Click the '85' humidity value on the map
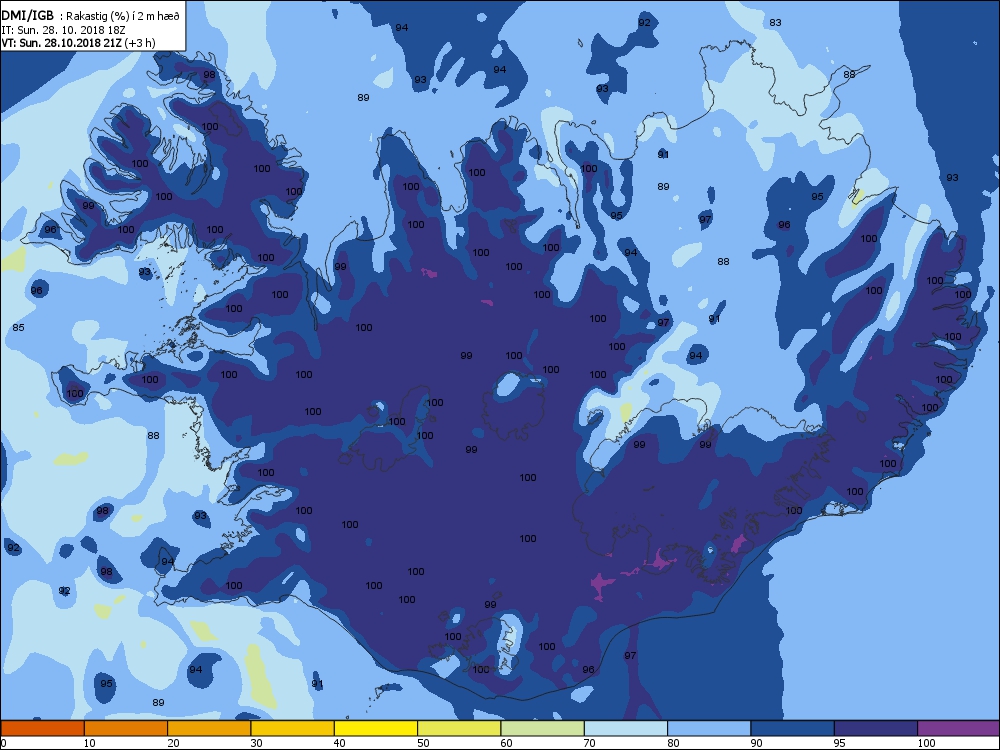The height and width of the screenshot is (750, 1000). (18, 327)
